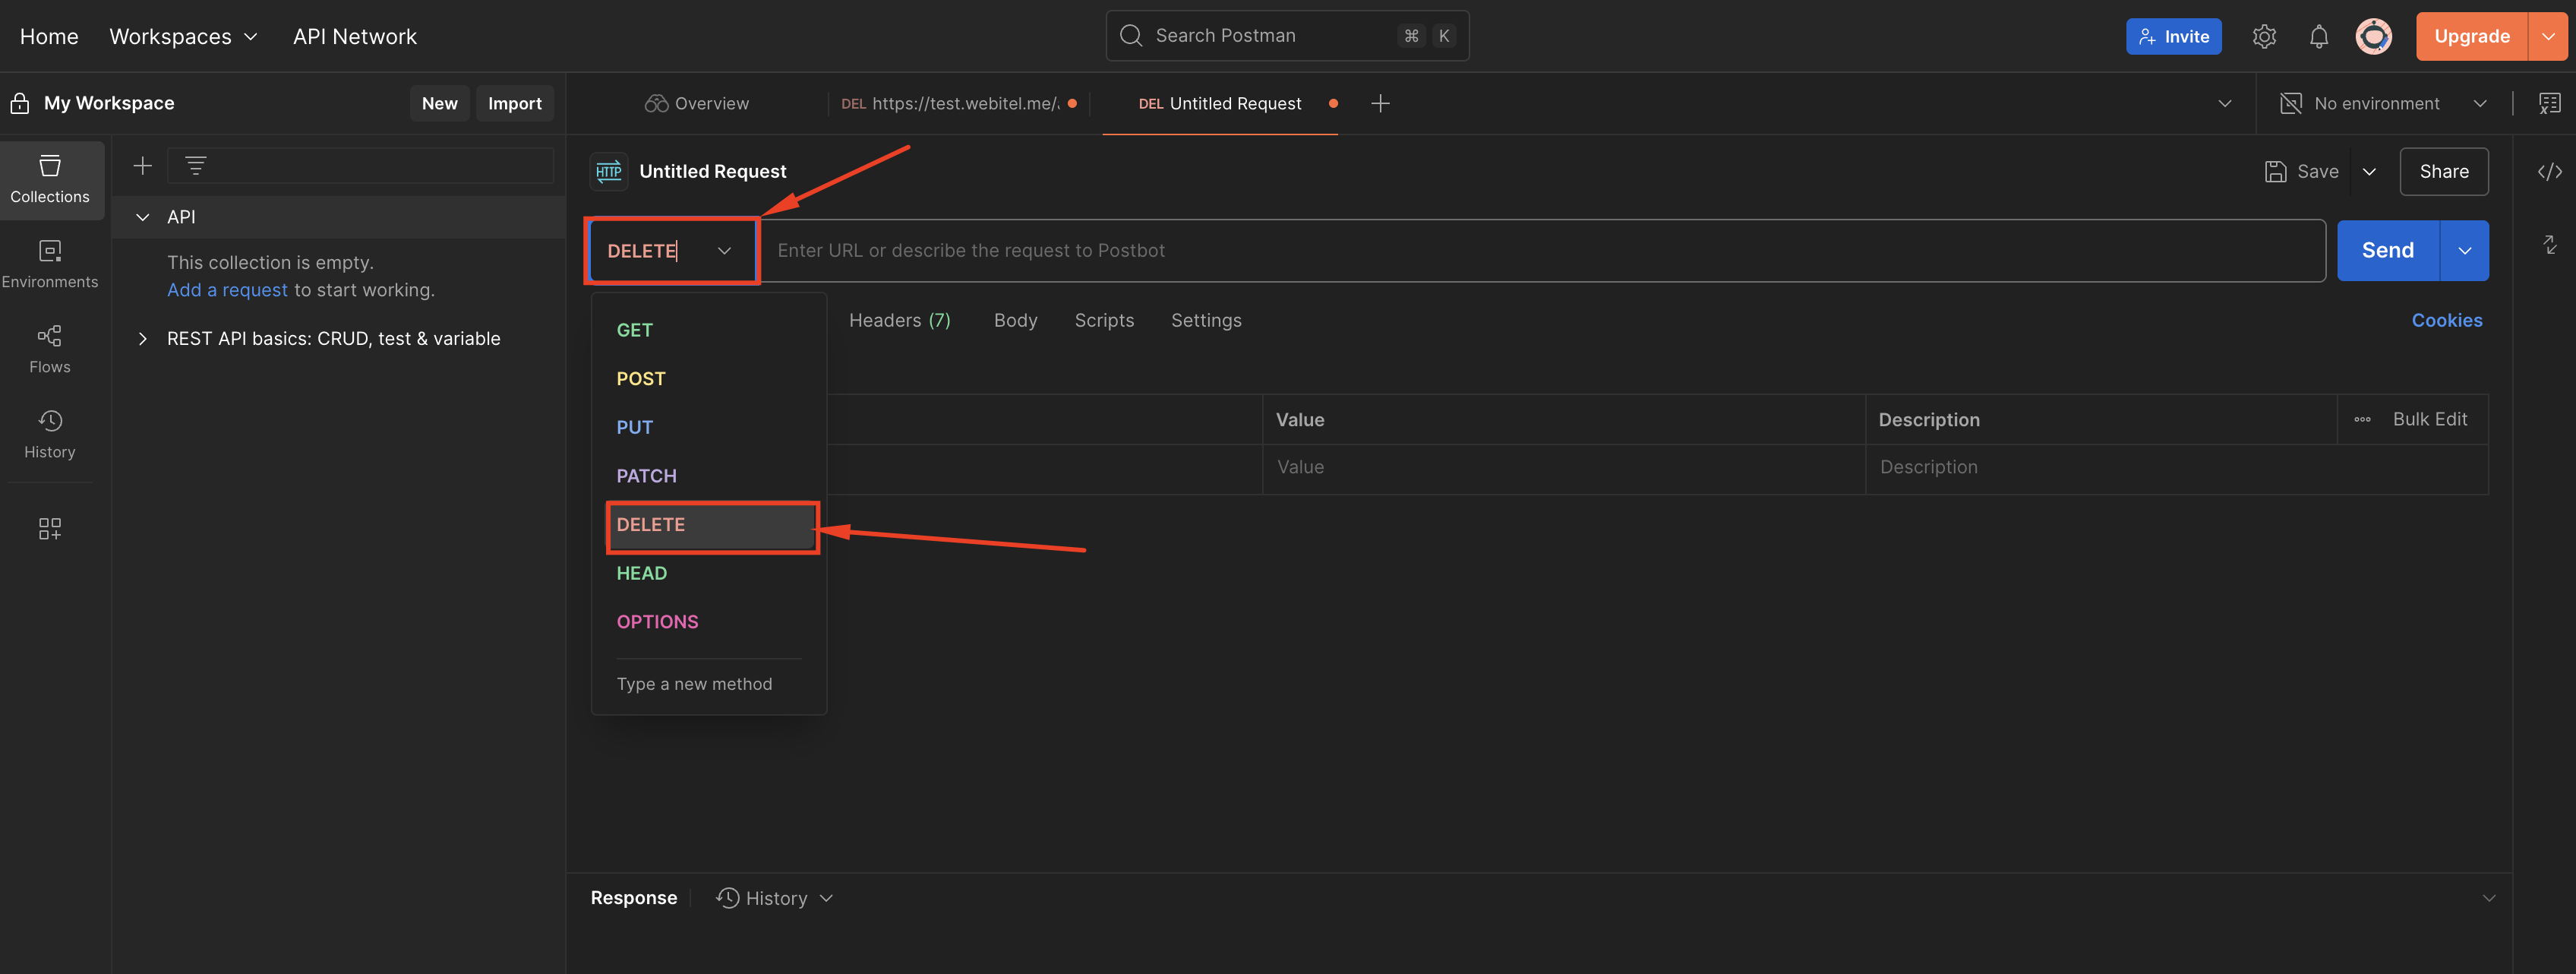Image resolution: width=2576 pixels, height=974 pixels.
Task: Open the configure sidebar apps icon
Action: 50,528
